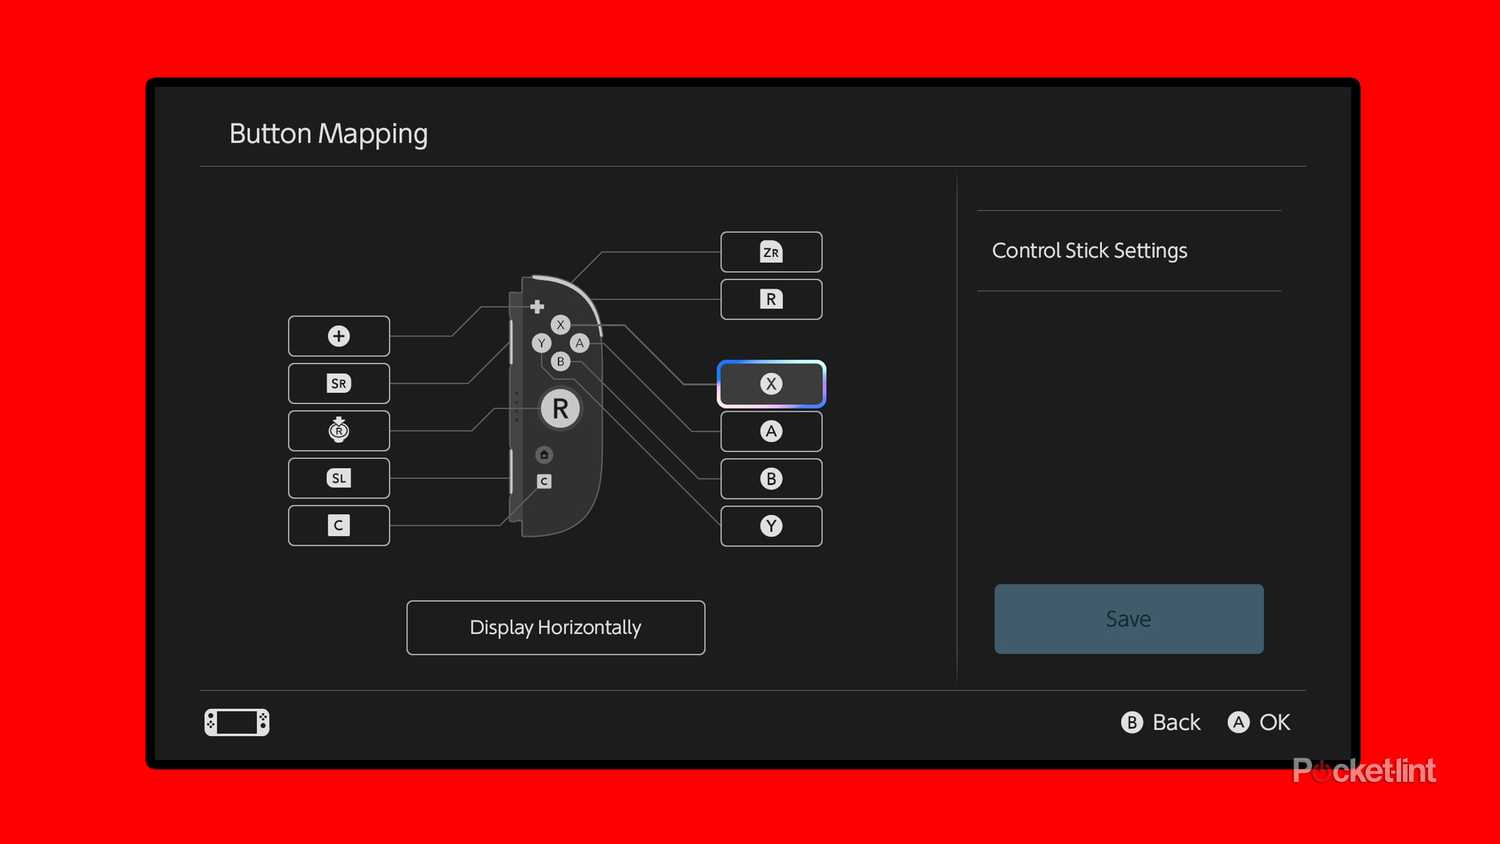
Task: Select the R shoulder button mapping
Action: coord(770,299)
